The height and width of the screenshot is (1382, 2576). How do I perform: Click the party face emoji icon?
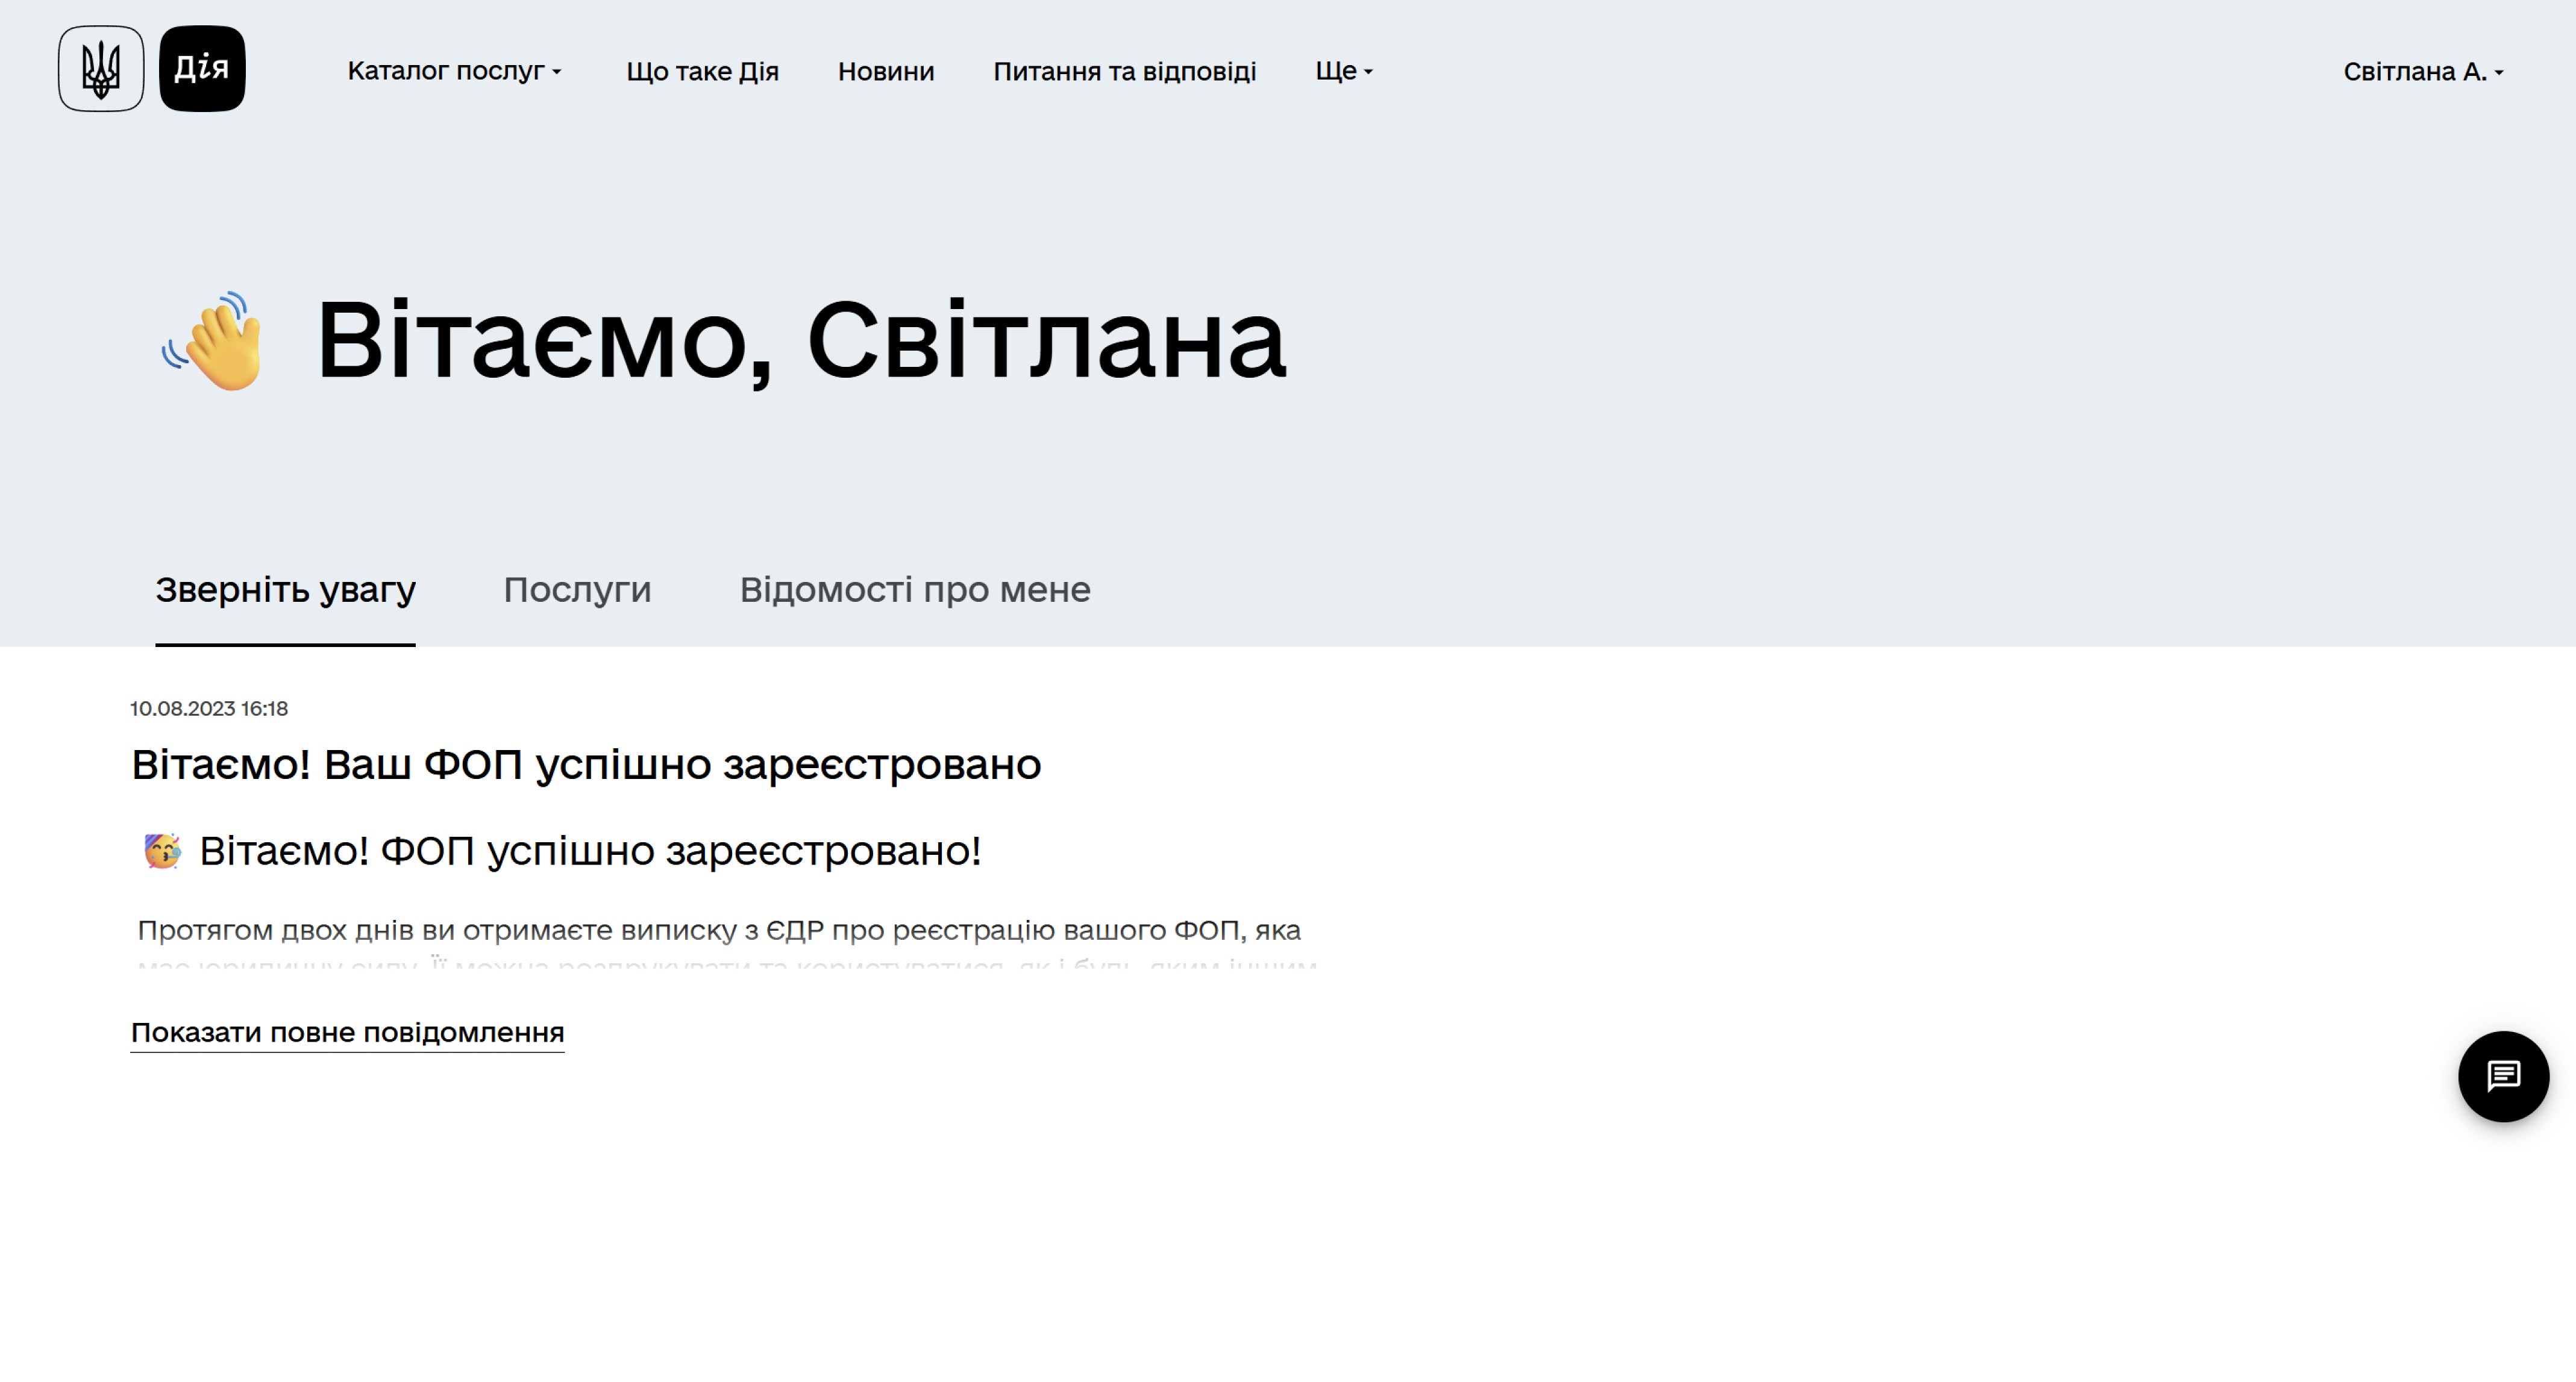[162, 851]
